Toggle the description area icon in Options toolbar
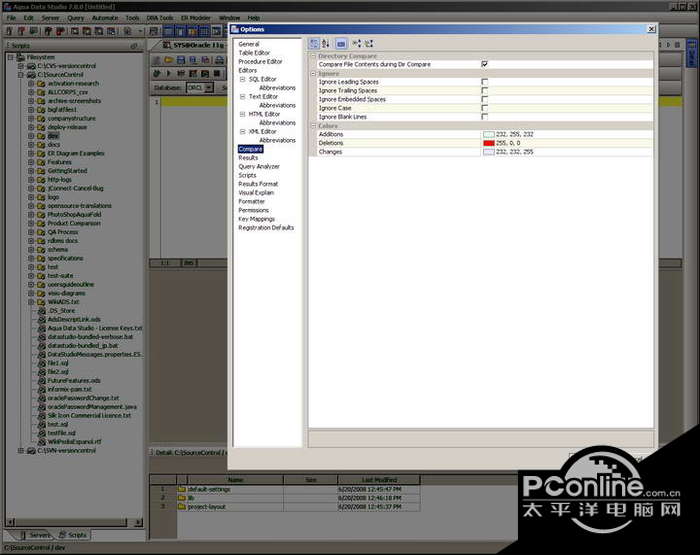This screenshot has height=555, width=700. click(341, 43)
